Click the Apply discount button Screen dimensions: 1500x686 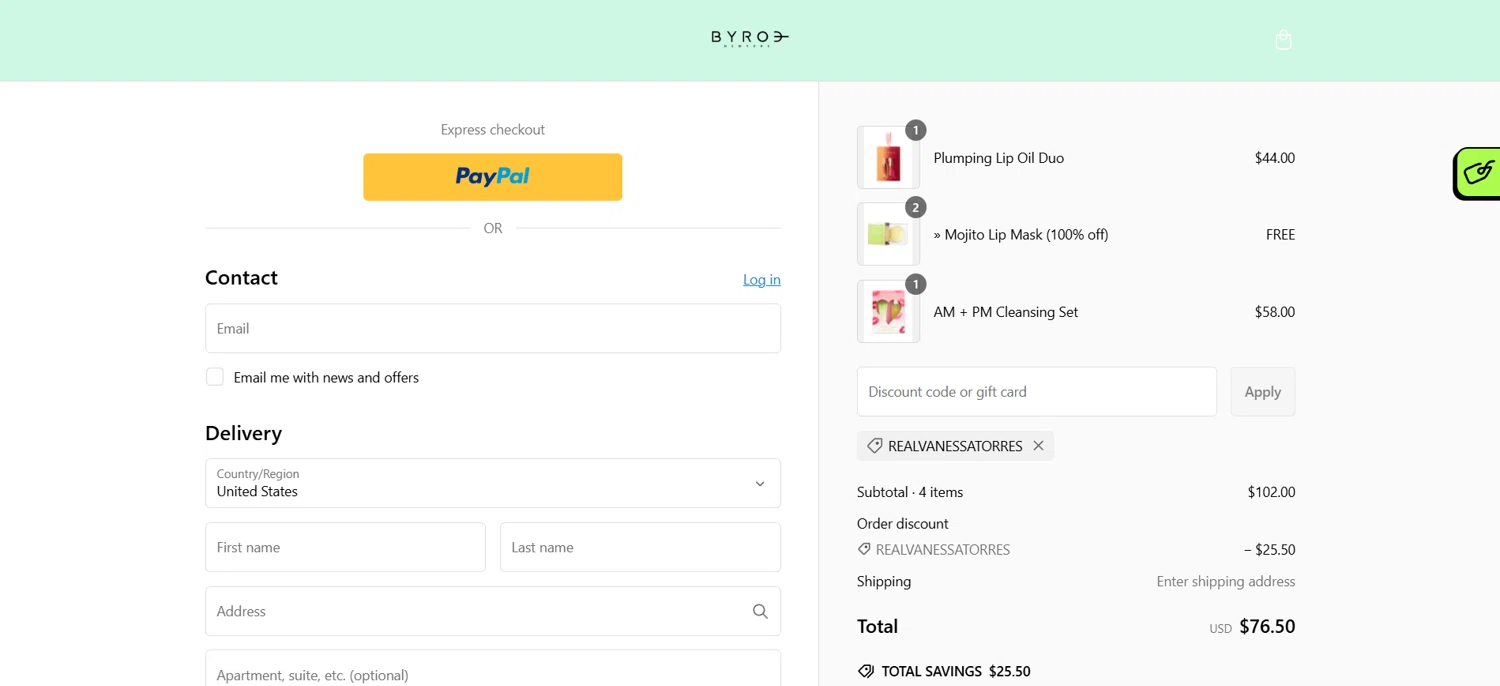point(1263,392)
